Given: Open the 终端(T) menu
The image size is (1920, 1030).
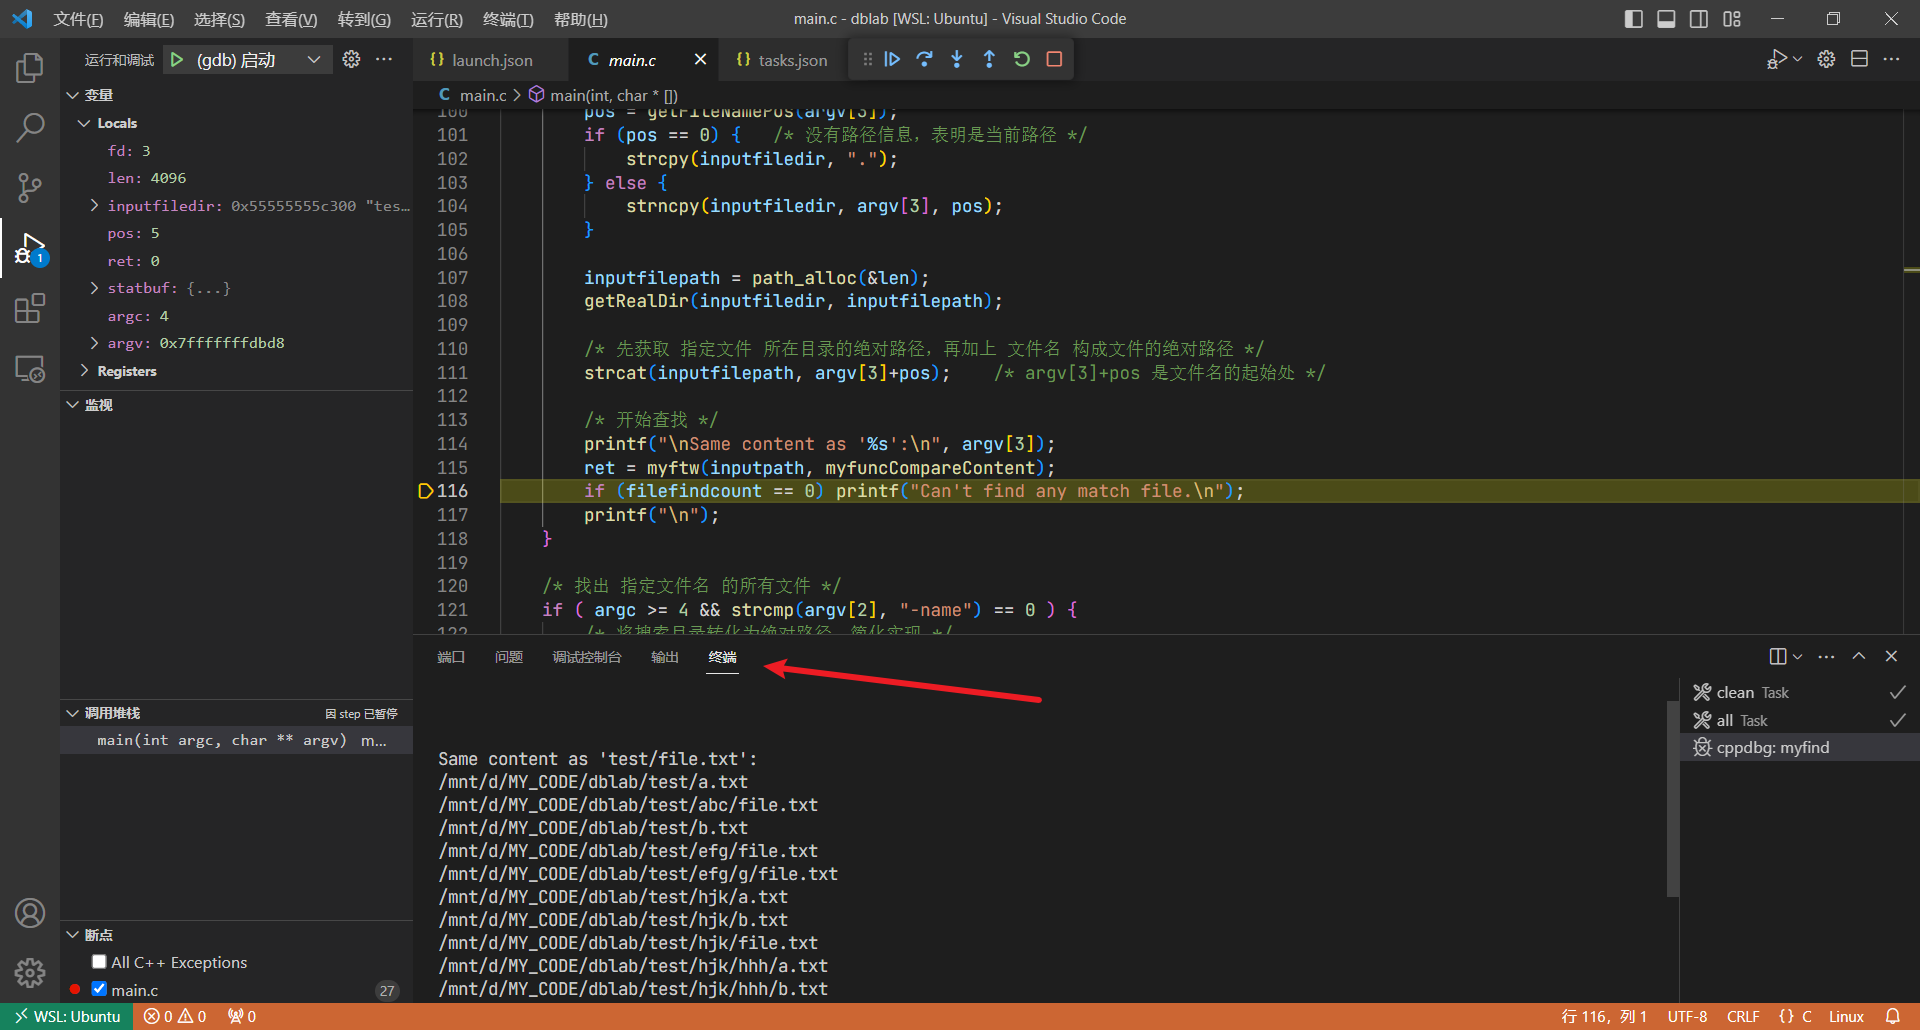Looking at the screenshot, I should tap(508, 20).
